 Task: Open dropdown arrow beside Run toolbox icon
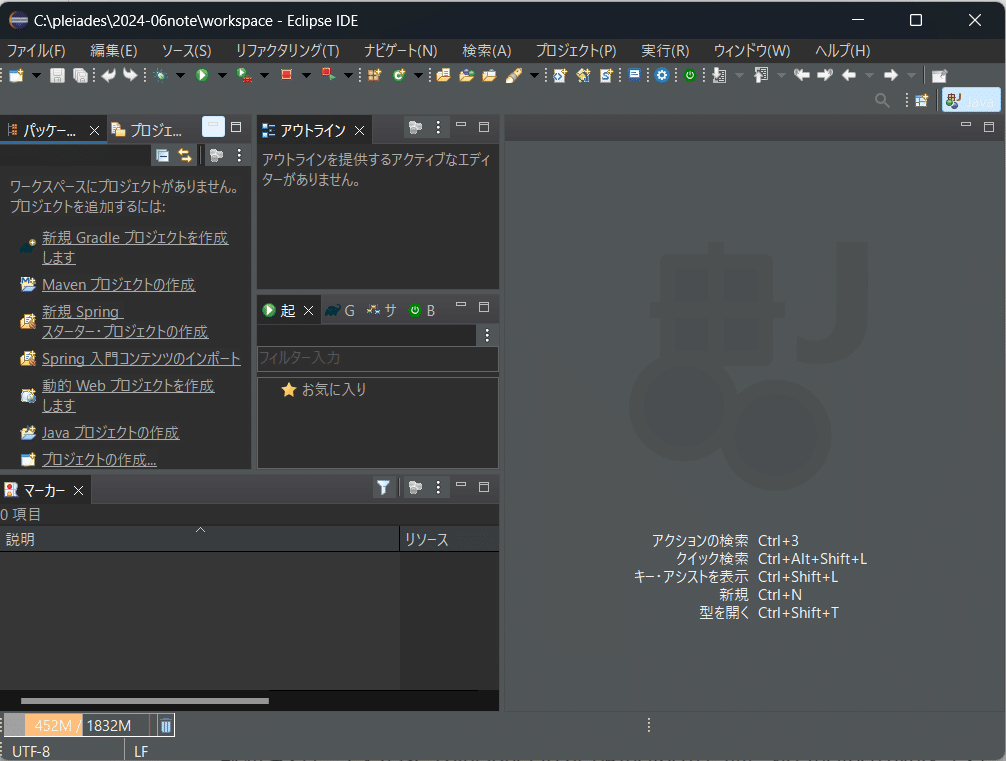click(264, 76)
